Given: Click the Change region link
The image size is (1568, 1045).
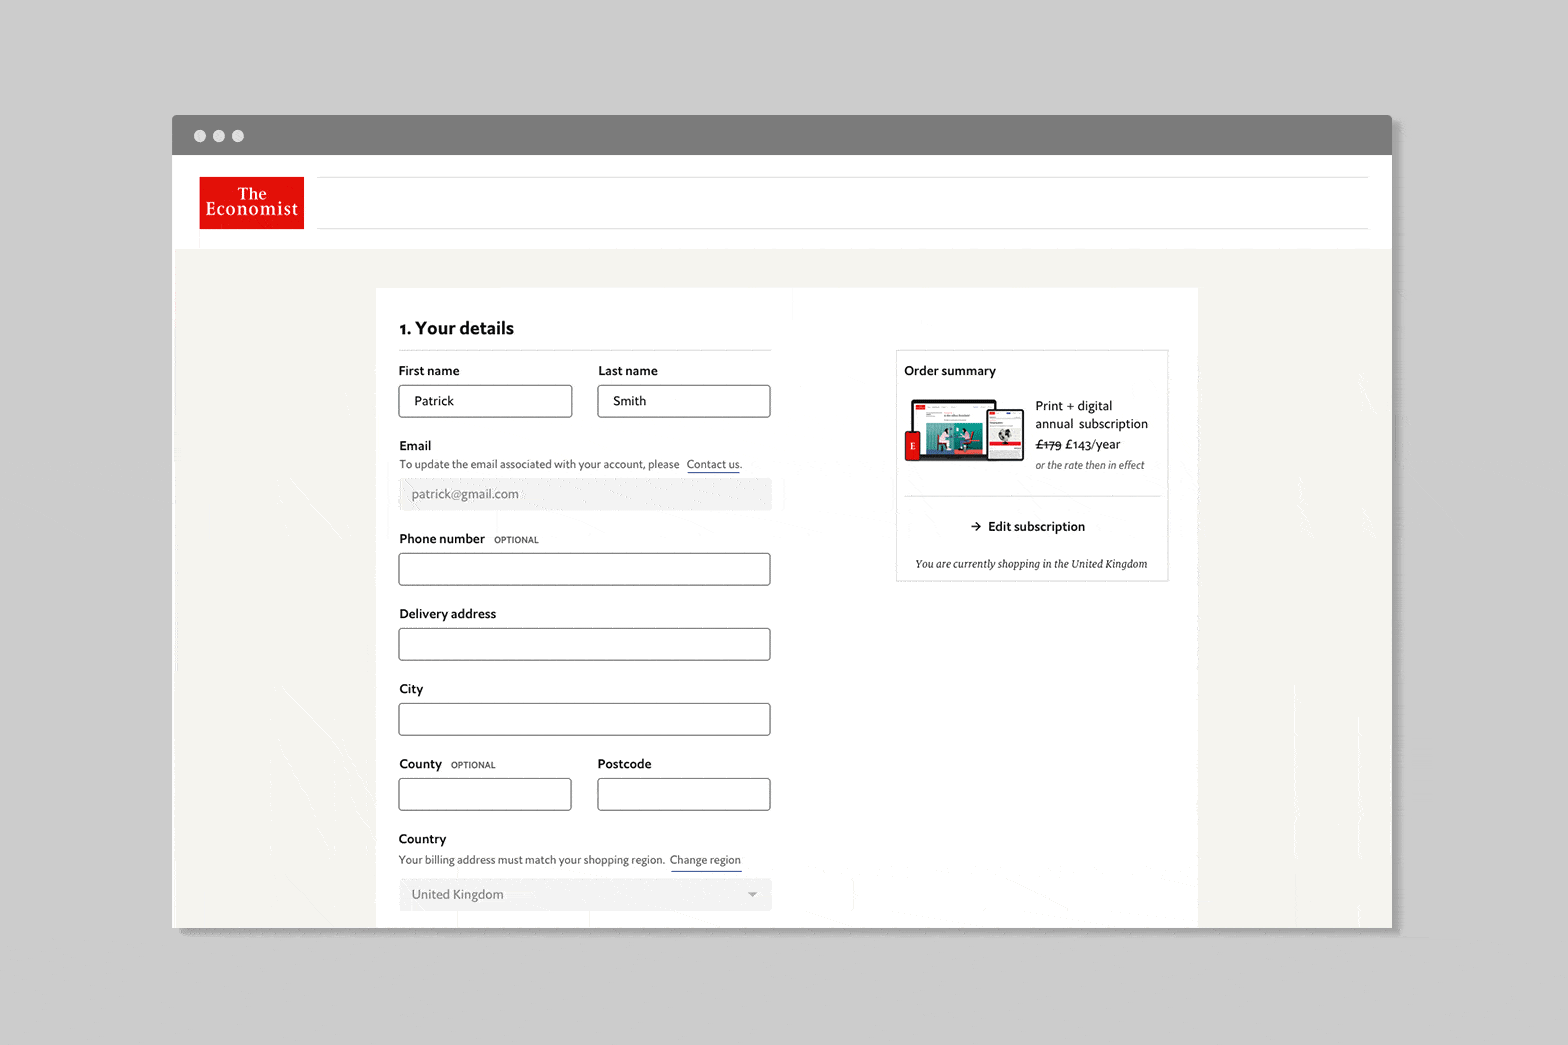Looking at the screenshot, I should point(705,860).
